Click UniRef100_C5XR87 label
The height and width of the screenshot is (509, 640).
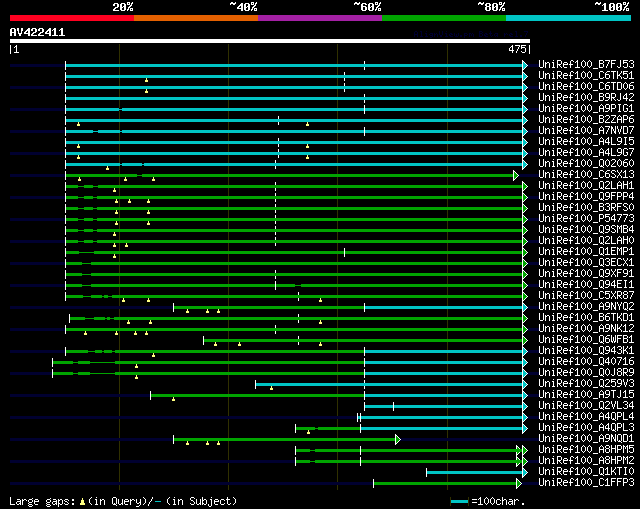tap(586, 296)
